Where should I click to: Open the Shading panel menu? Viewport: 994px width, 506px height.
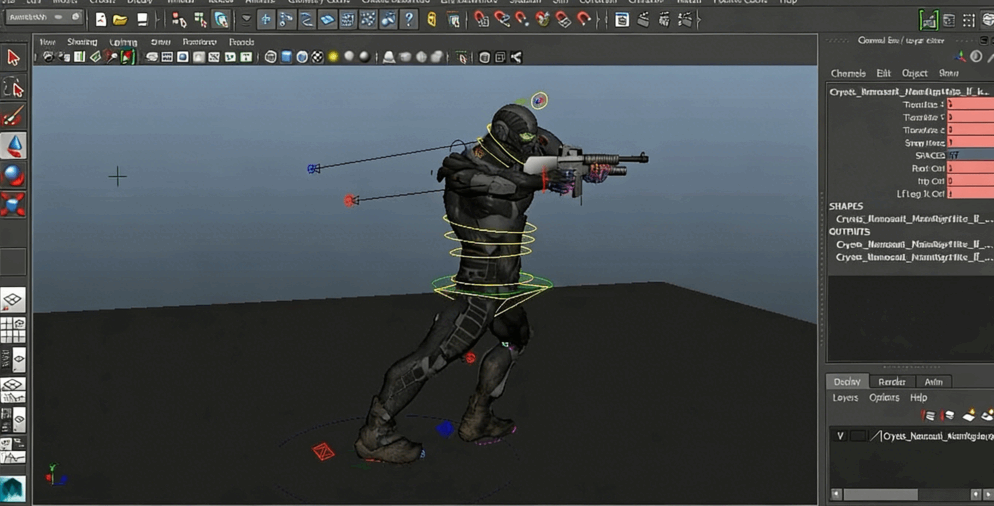click(82, 42)
